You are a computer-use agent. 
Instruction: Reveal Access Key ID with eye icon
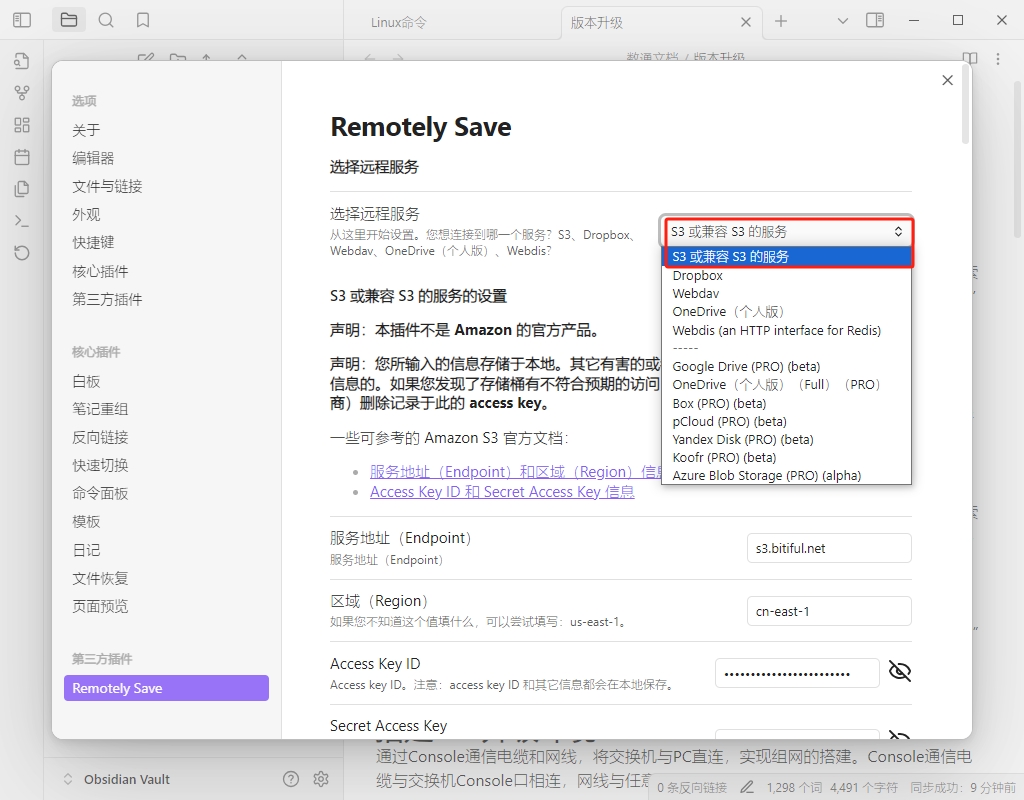pos(900,672)
